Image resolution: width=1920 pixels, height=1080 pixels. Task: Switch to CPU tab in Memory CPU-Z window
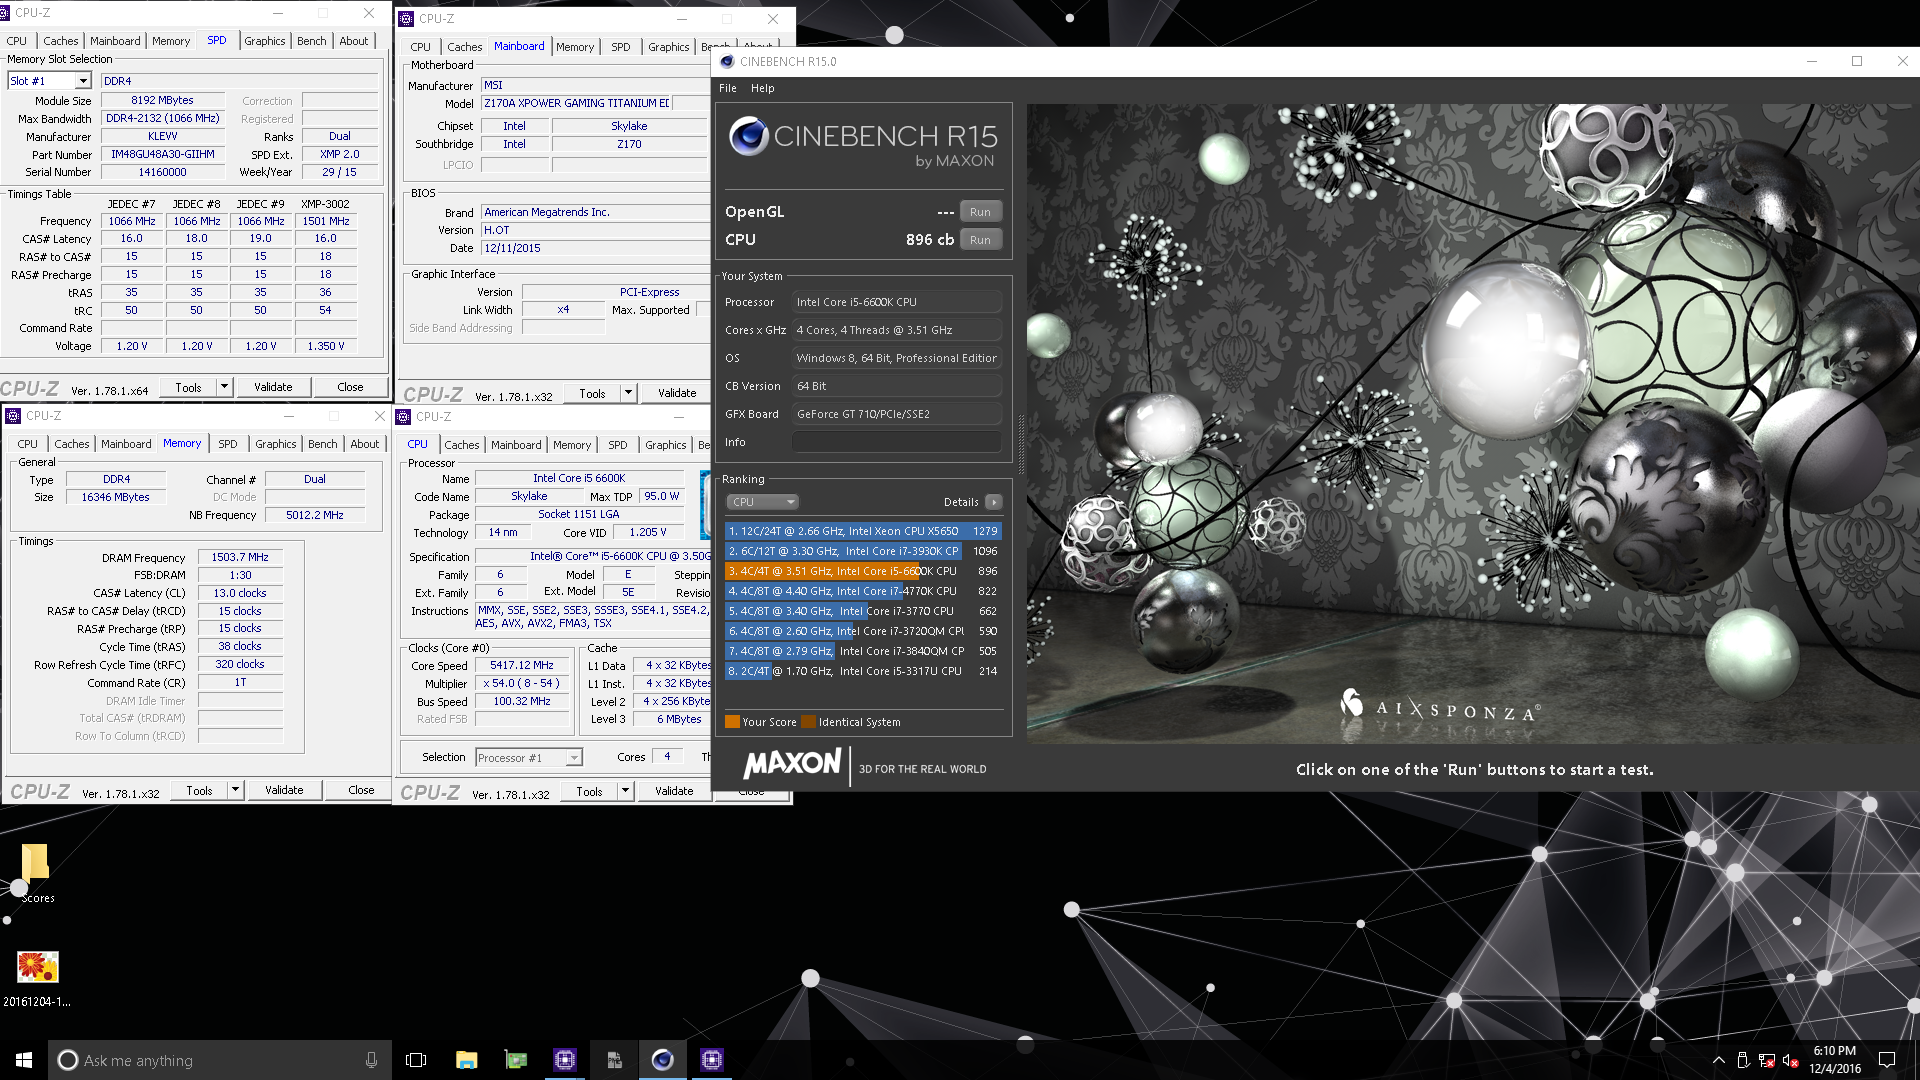tap(28, 444)
